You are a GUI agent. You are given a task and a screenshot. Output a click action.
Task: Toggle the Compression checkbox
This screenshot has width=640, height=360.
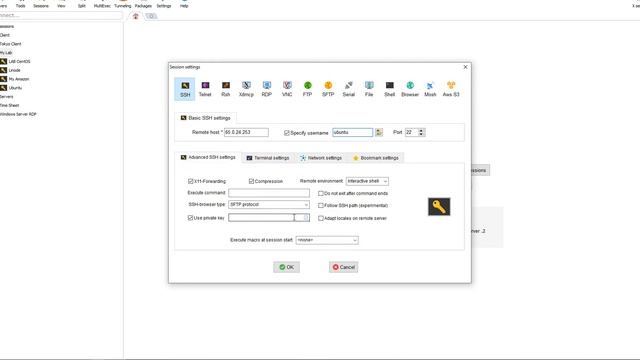(x=251, y=181)
